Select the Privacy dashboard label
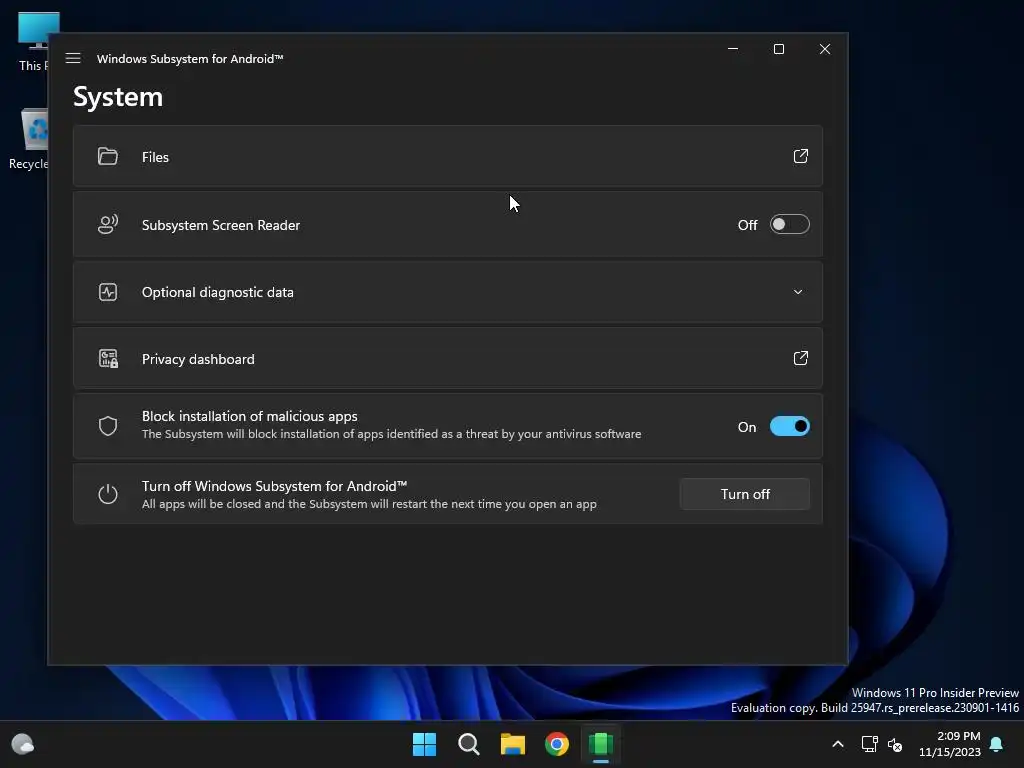The image size is (1024, 768). pyautogui.click(x=198, y=359)
